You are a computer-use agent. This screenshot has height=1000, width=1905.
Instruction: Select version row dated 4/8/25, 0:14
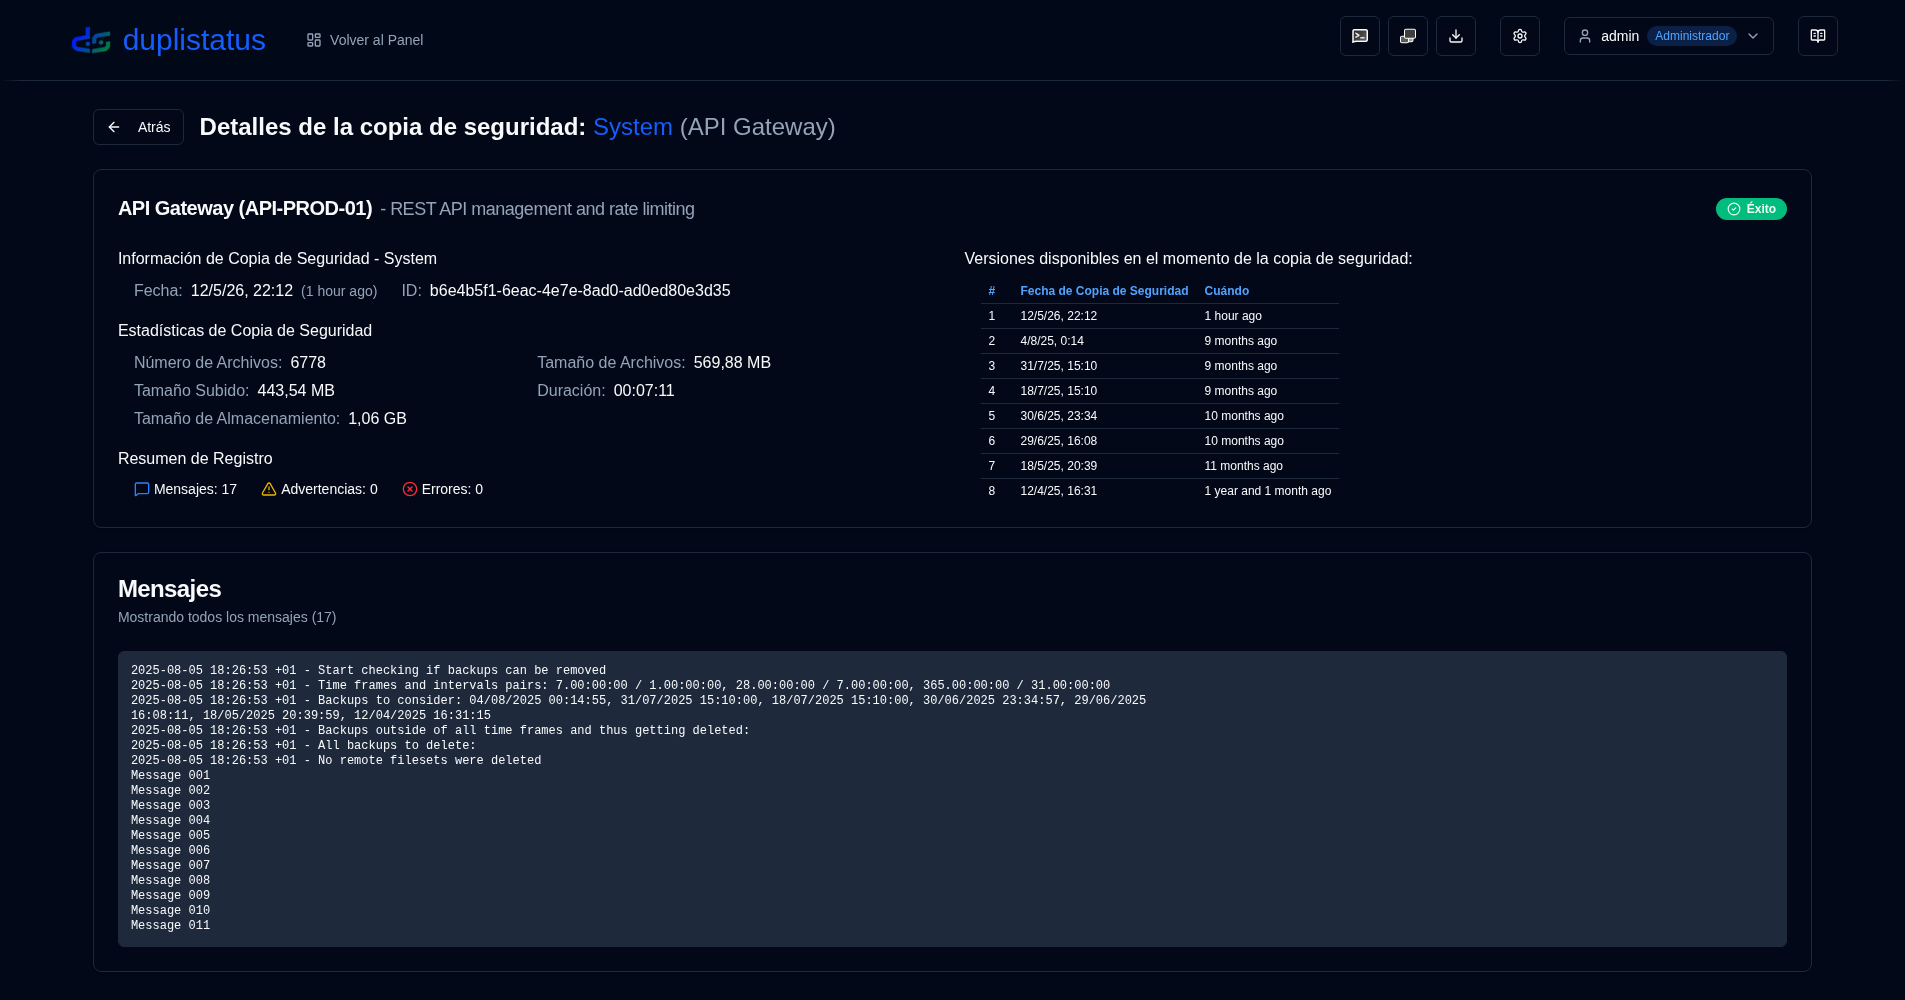click(1160, 341)
